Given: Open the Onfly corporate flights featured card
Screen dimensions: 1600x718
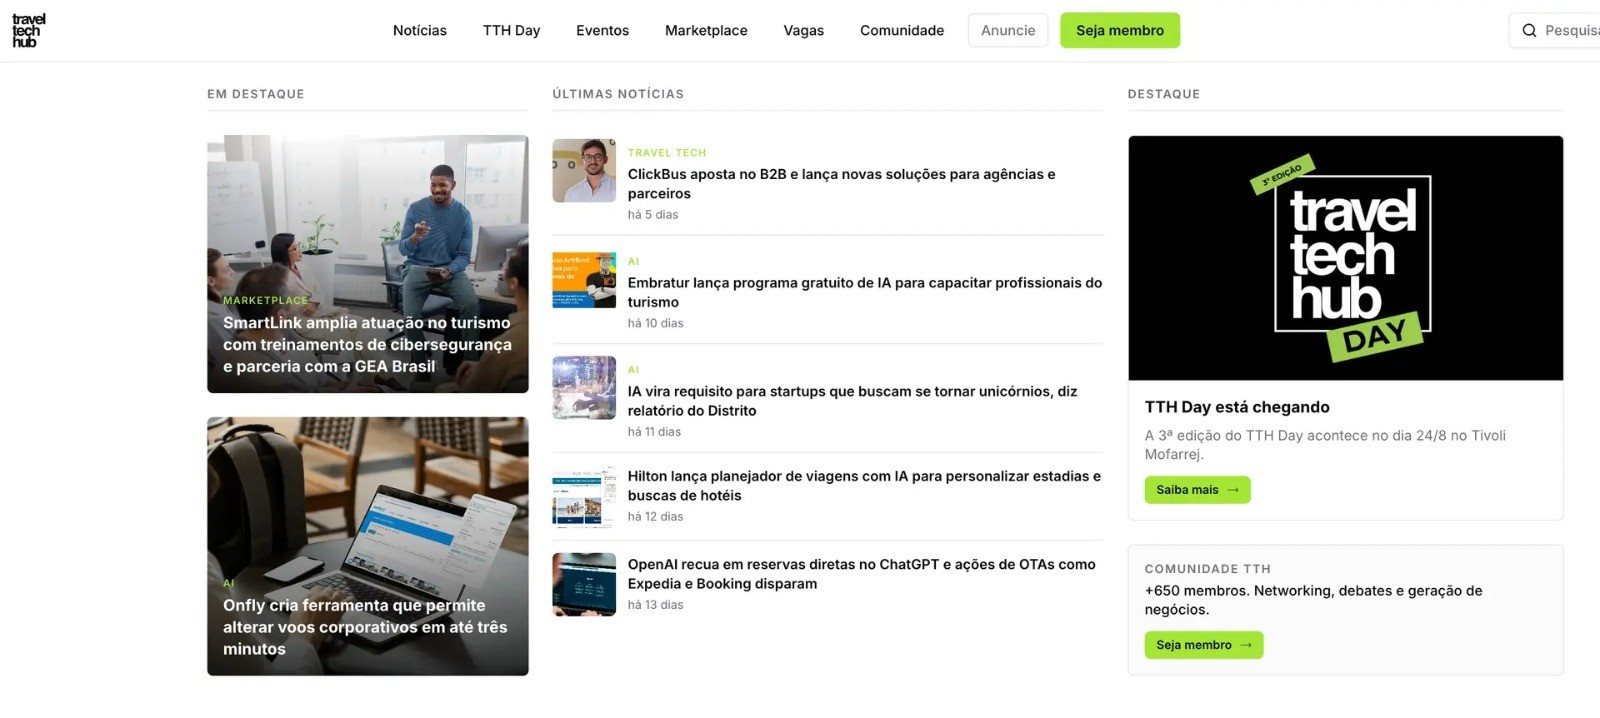Looking at the screenshot, I should point(368,546).
